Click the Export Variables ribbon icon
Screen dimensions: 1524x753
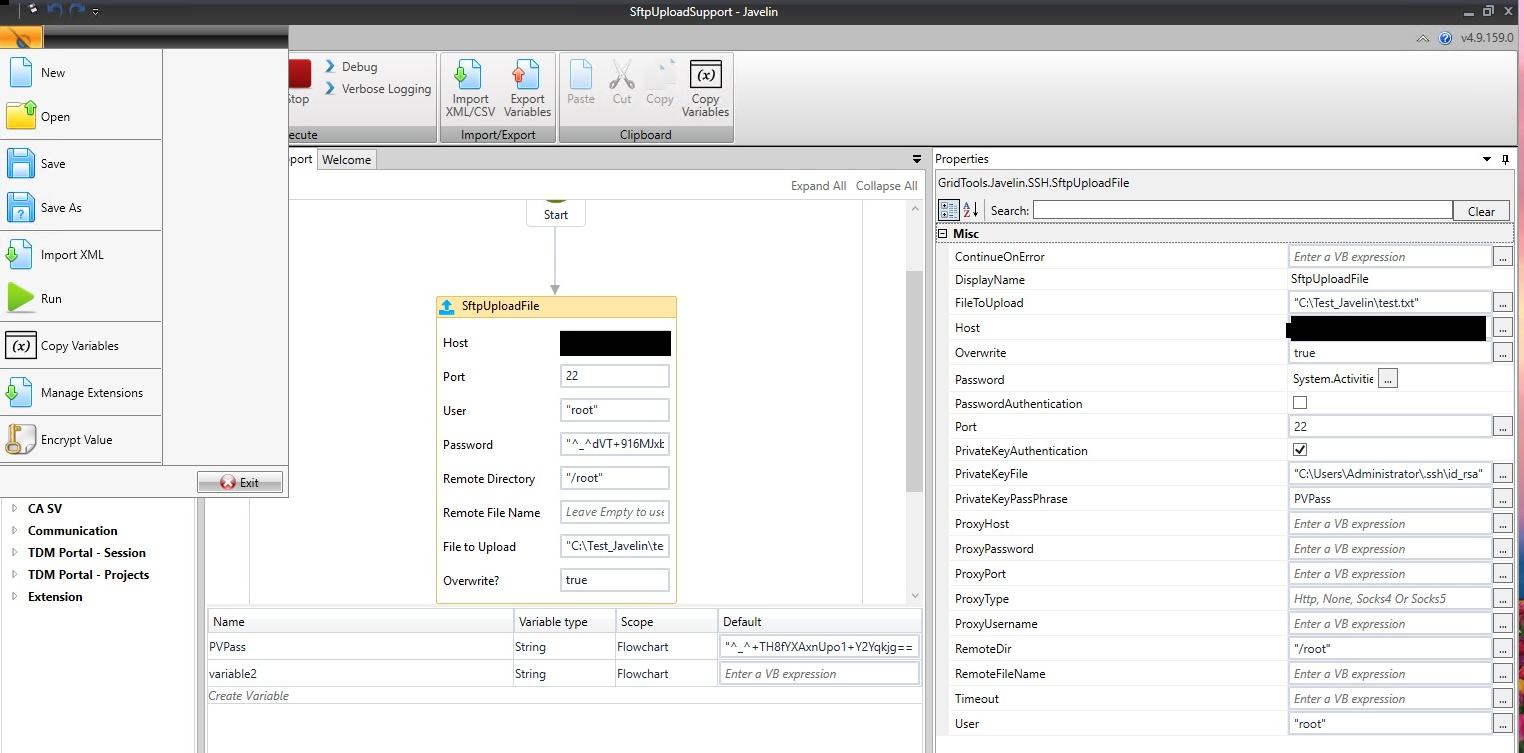526,76
